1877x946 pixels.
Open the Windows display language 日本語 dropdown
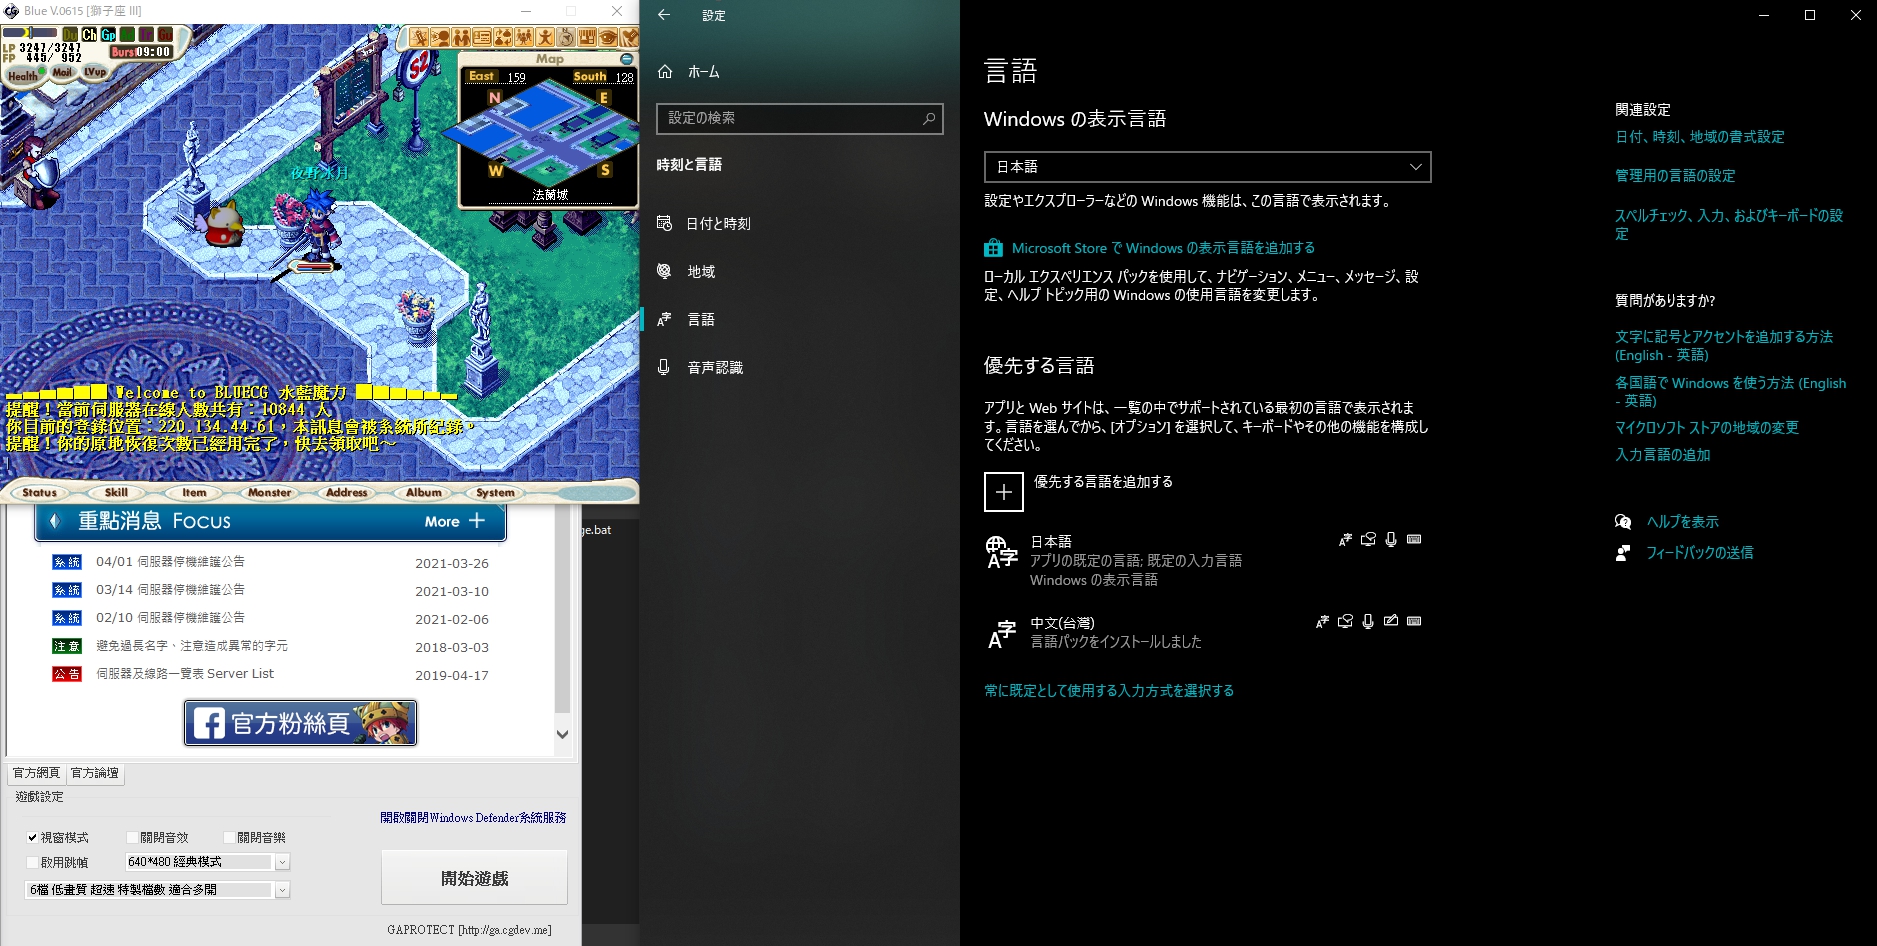click(1207, 167)
